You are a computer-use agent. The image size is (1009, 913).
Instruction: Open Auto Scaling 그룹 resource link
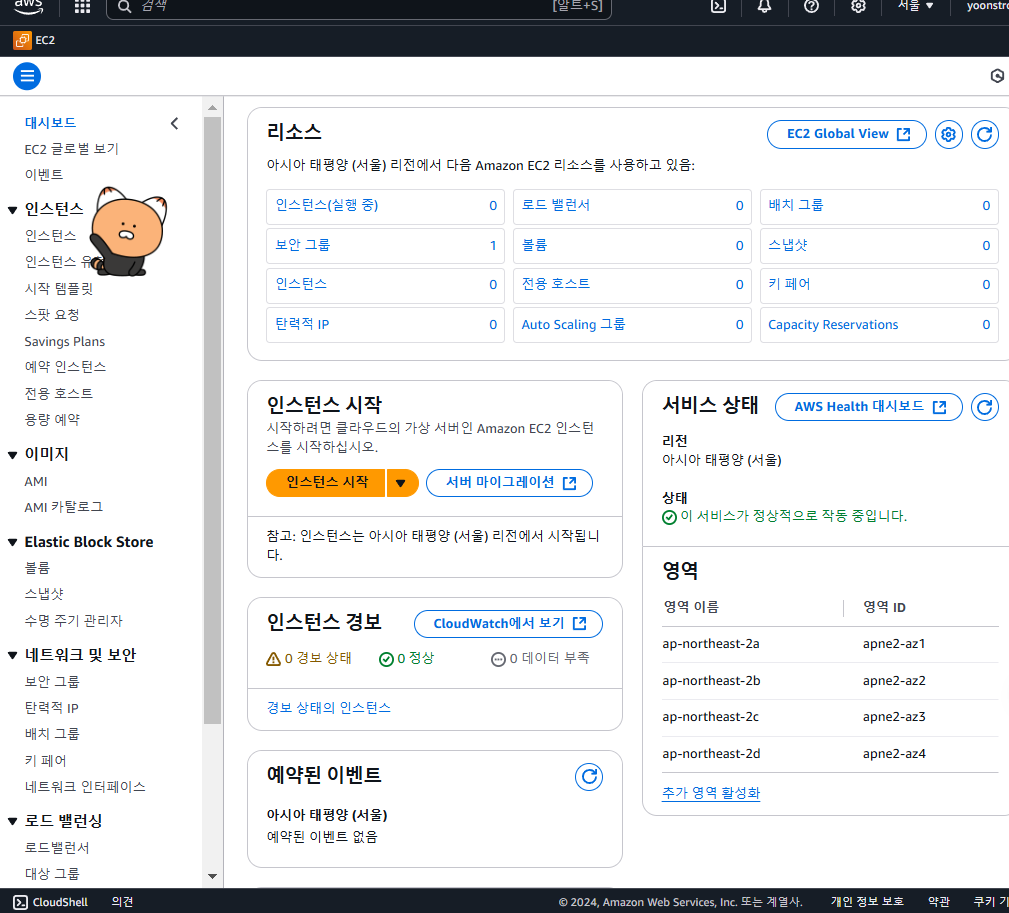point(573,324)
